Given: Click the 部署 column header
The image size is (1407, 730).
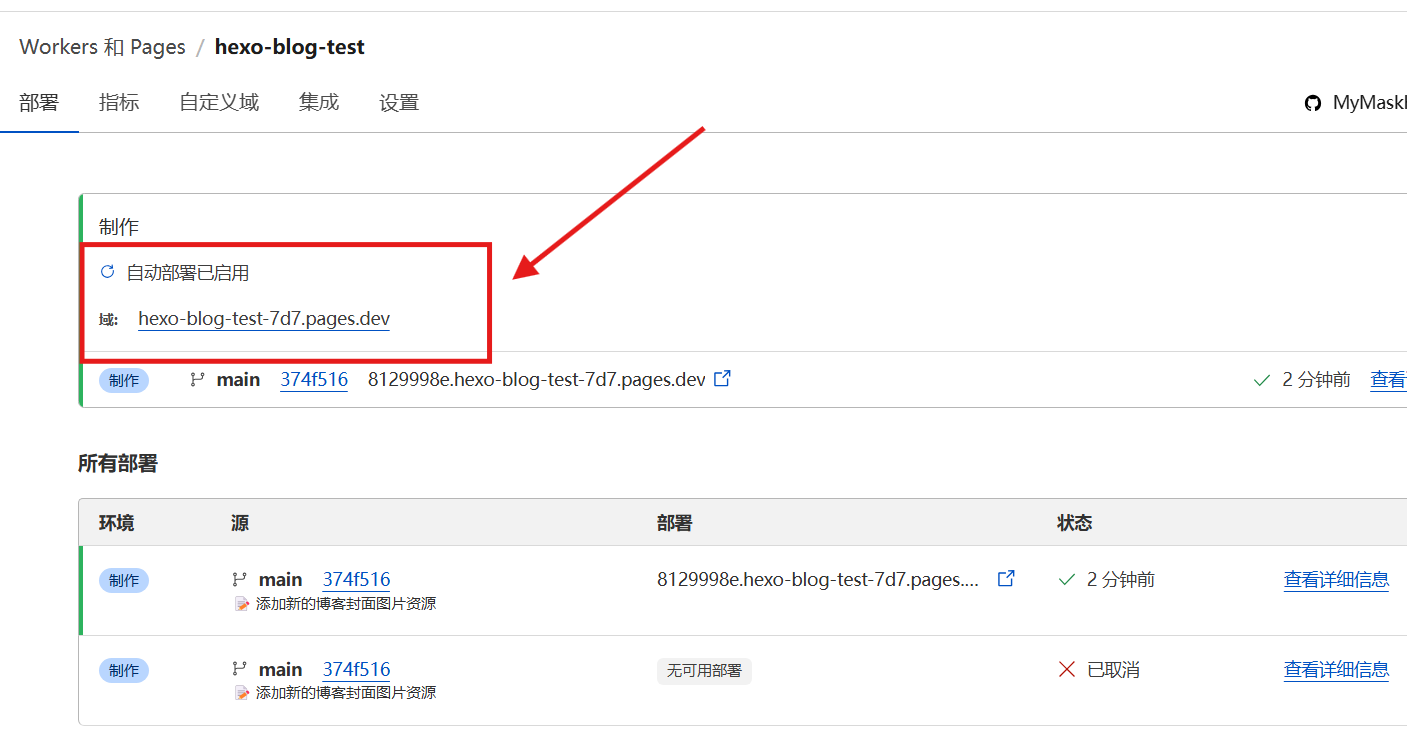Looking at the screenshot, I should click(x=674, y=523).
